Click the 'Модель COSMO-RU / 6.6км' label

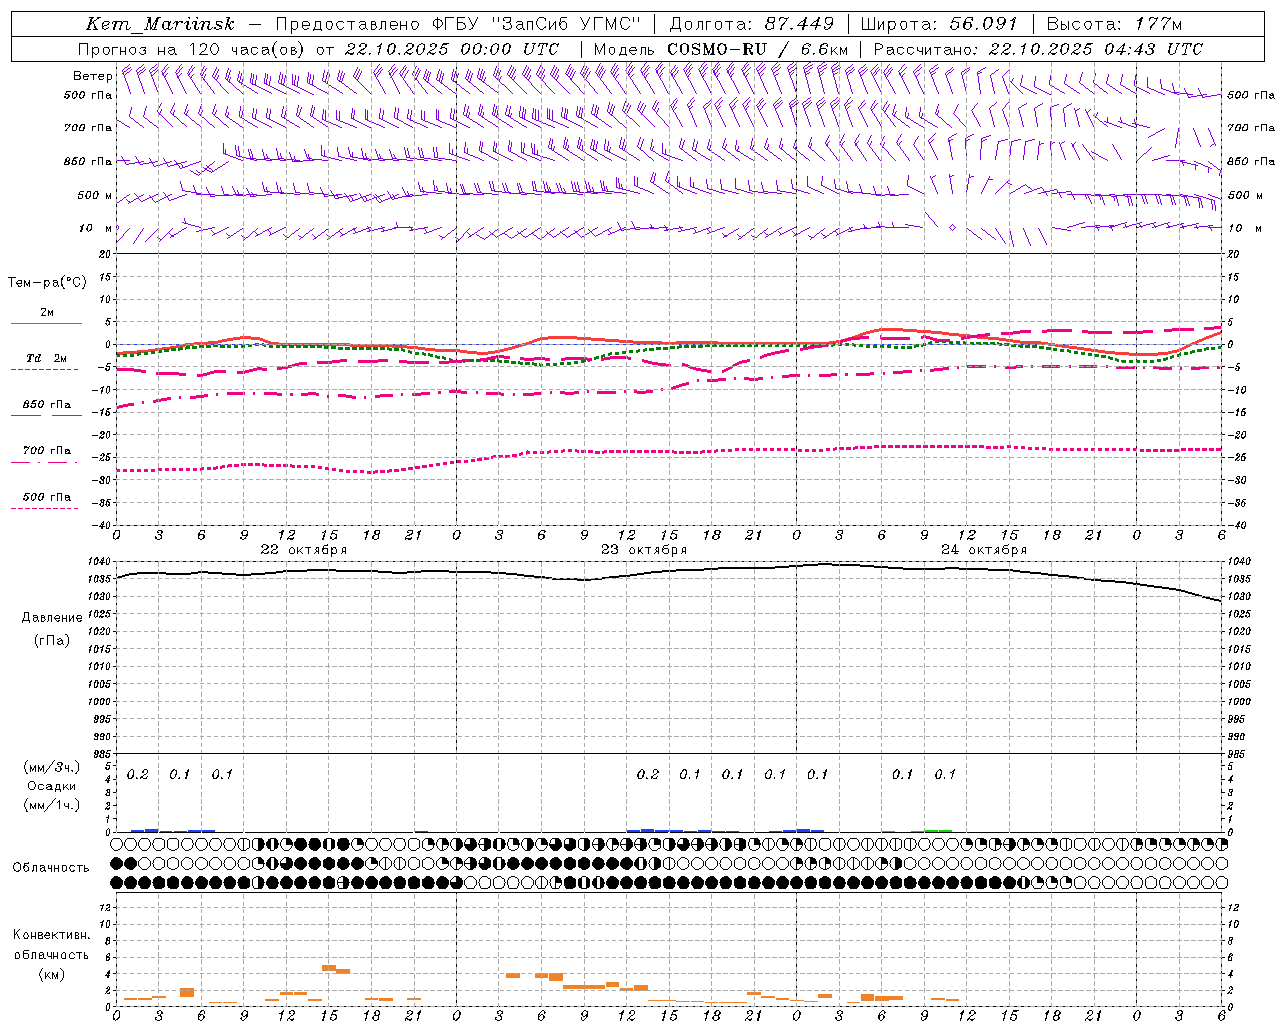pyautogui.click(x=721, y=49)
